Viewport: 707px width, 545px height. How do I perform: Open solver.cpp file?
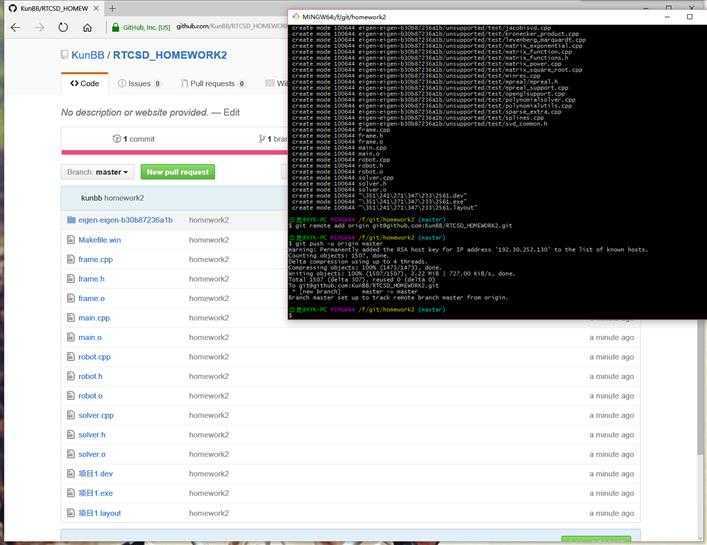click(x=96, y=415)
